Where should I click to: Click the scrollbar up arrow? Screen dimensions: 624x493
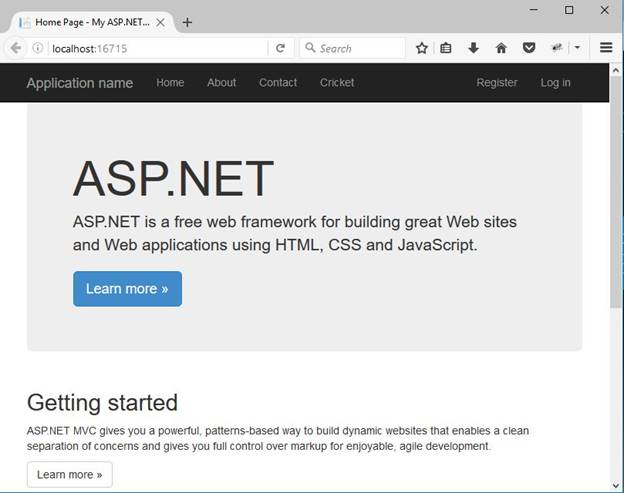pyautogui.click(x=616, y=70)
